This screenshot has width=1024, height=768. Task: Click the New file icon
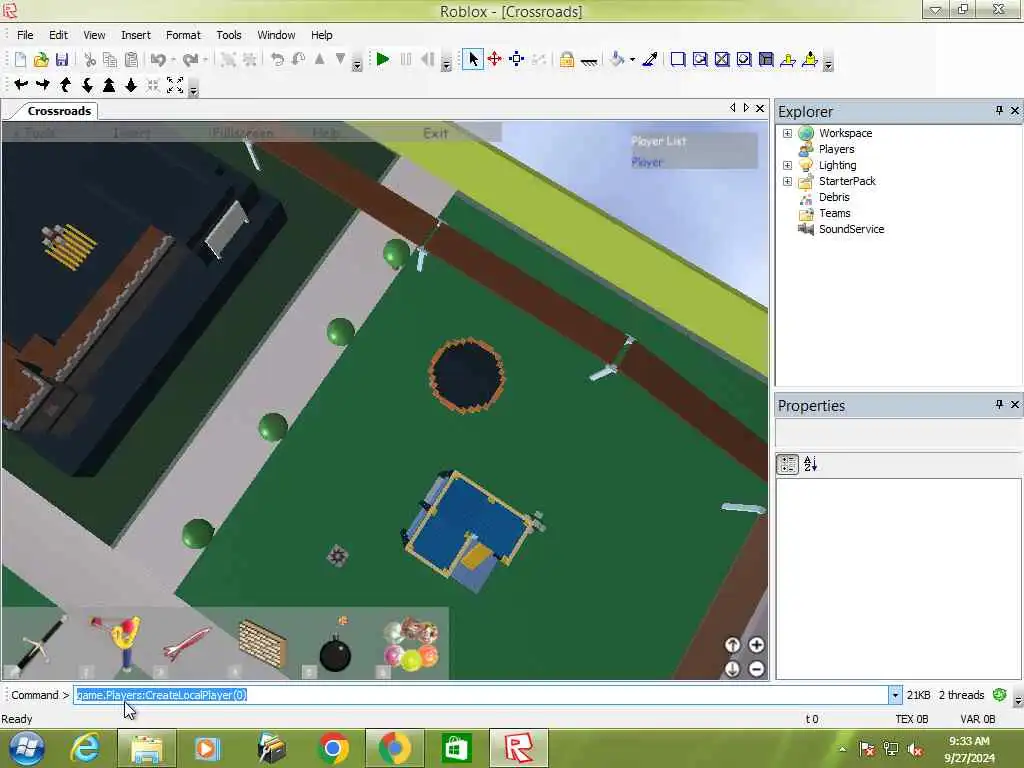[x=20, y=59]
